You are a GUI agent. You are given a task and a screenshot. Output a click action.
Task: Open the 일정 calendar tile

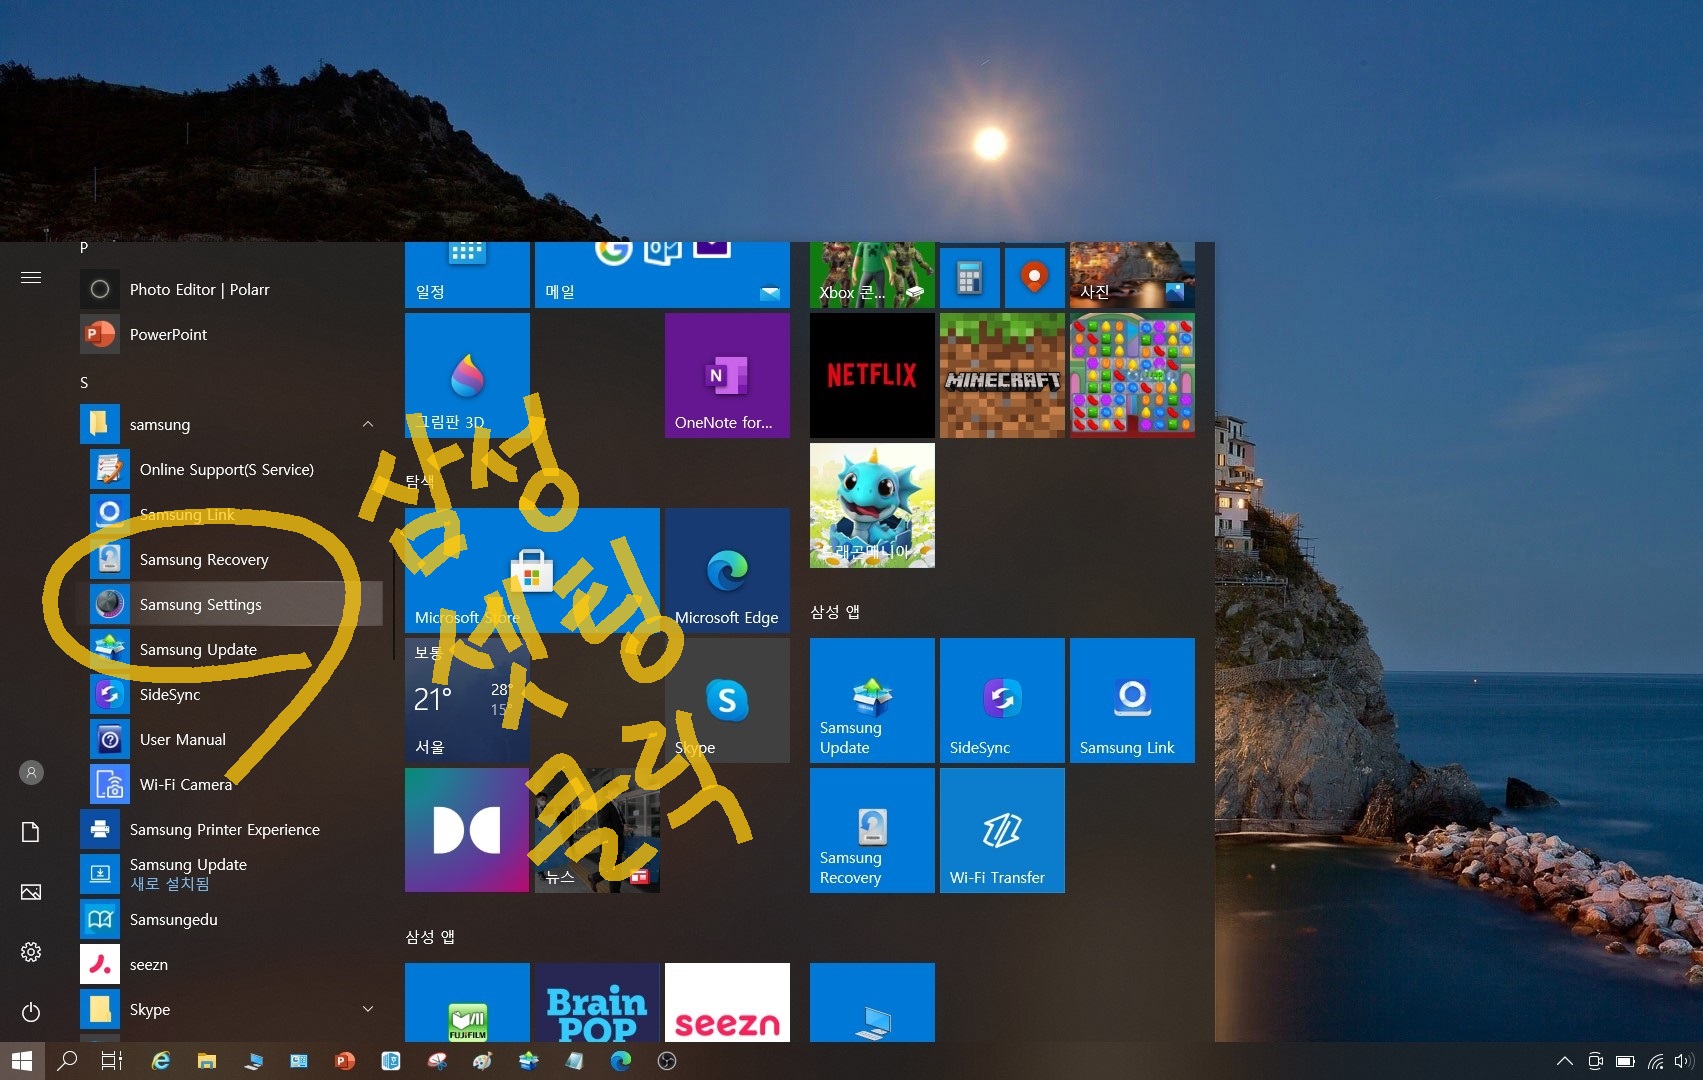pyautogui.click(x=467, y=275)
